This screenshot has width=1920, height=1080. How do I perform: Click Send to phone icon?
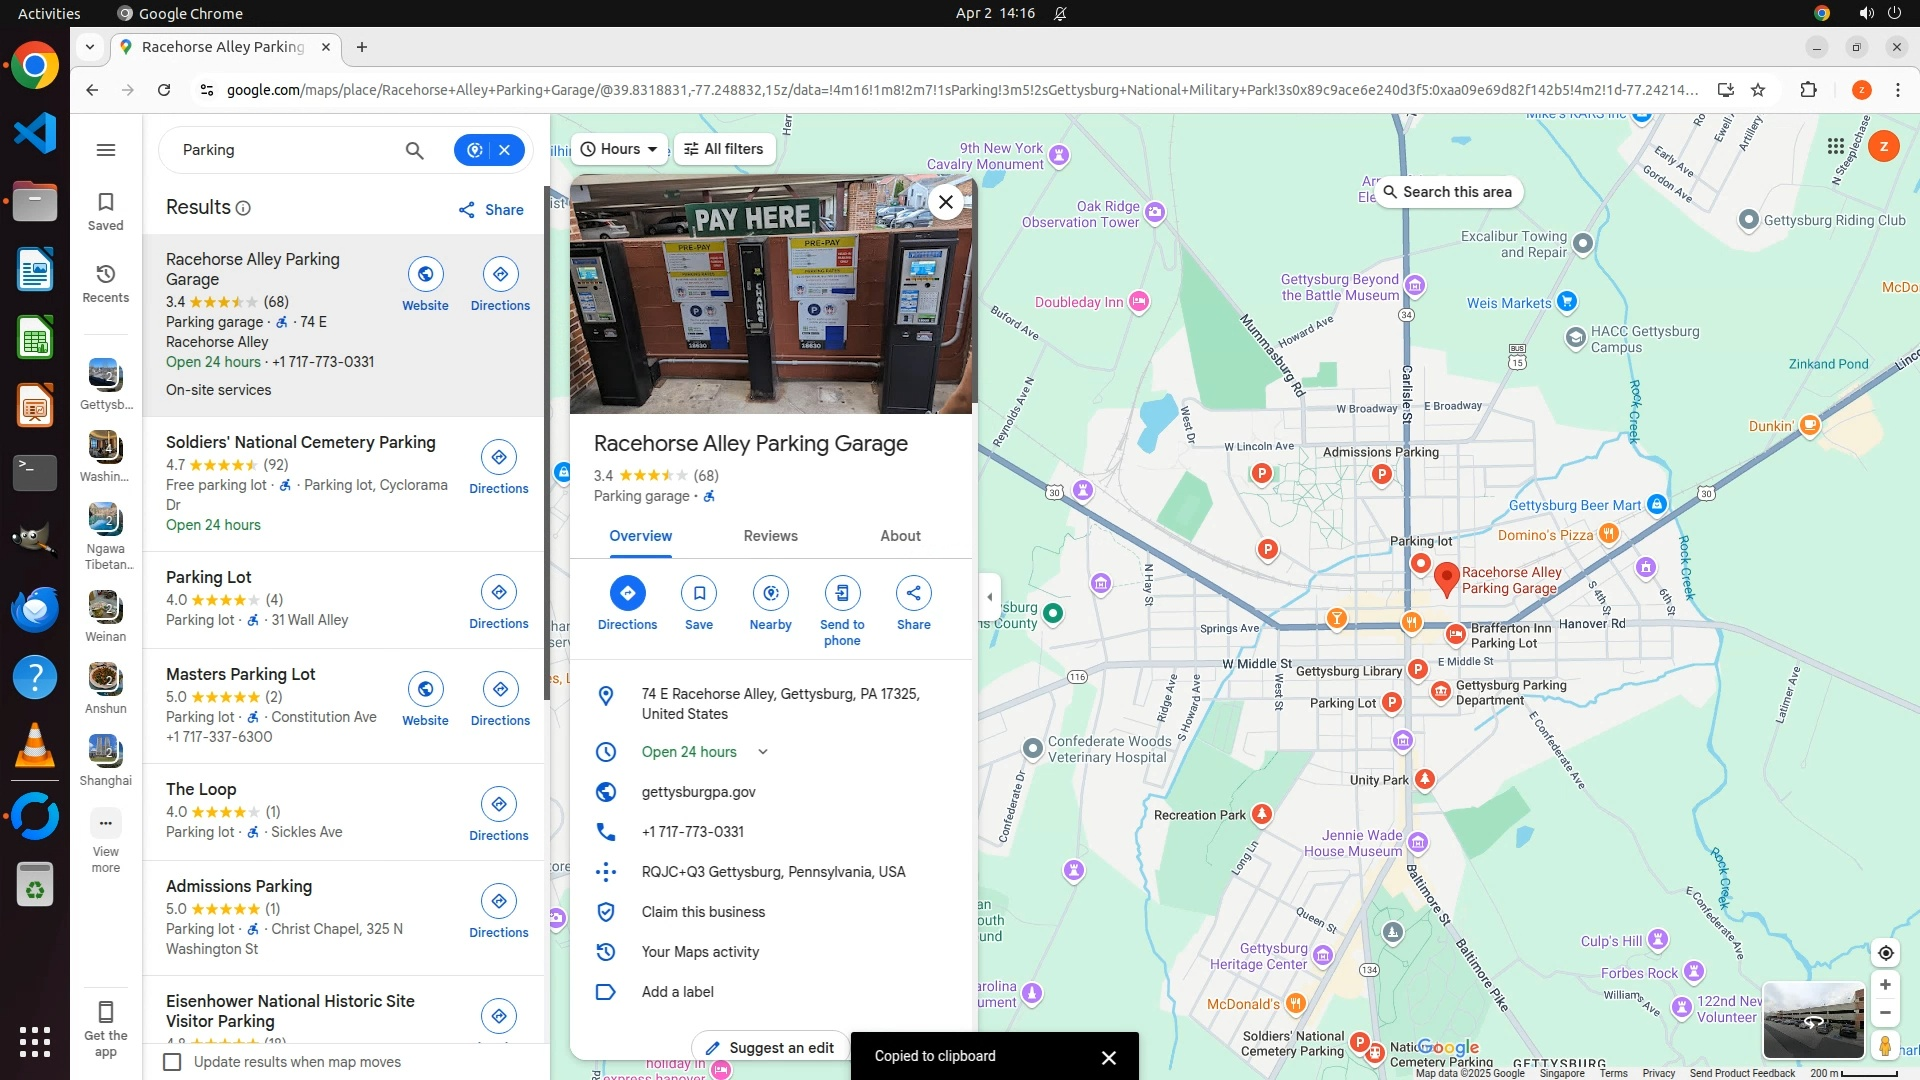[842, 593]
